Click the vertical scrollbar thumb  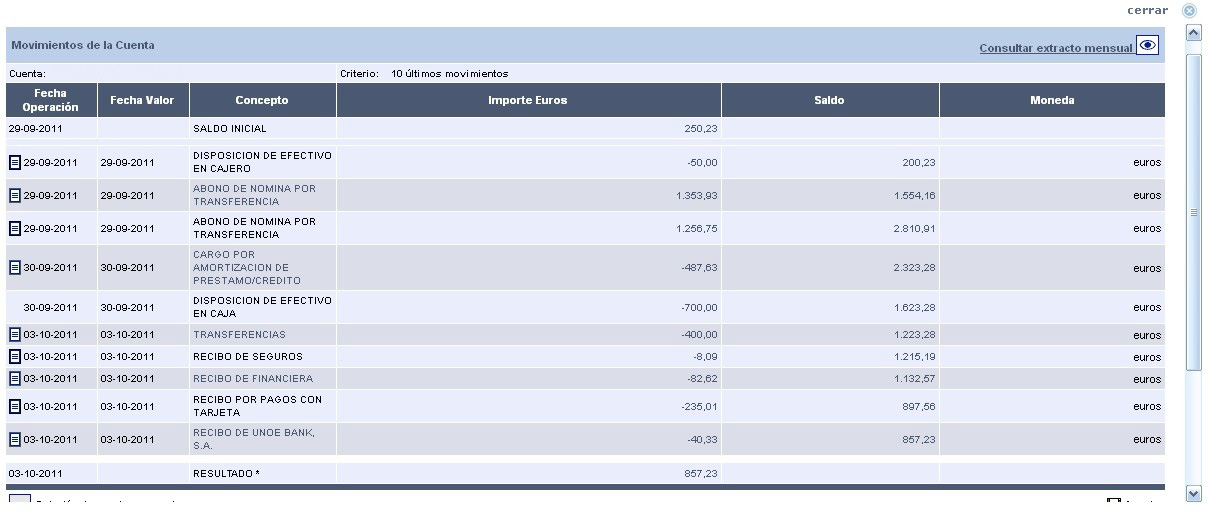[1193, 212]
